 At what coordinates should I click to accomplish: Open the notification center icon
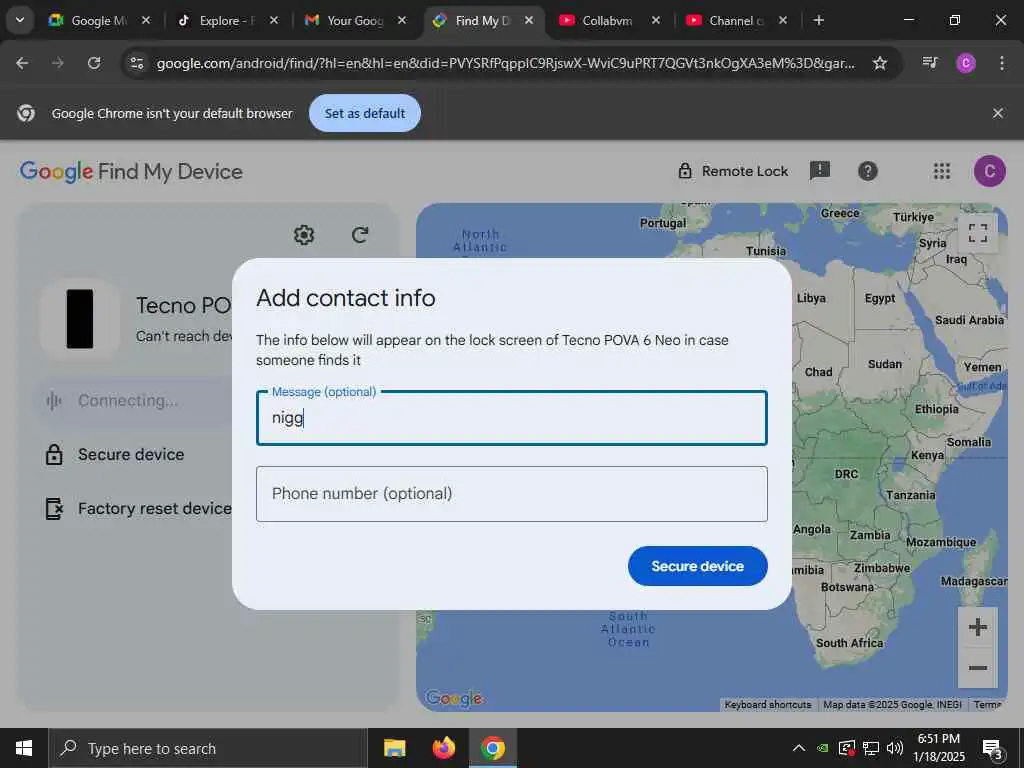coord(993,749)
